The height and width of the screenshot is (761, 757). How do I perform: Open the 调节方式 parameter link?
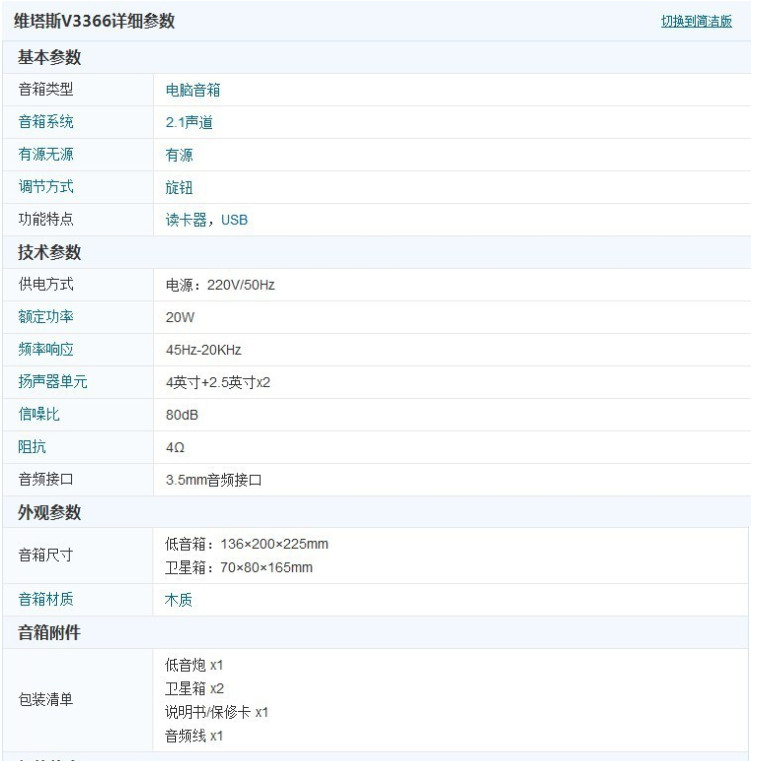coord(46,187)
